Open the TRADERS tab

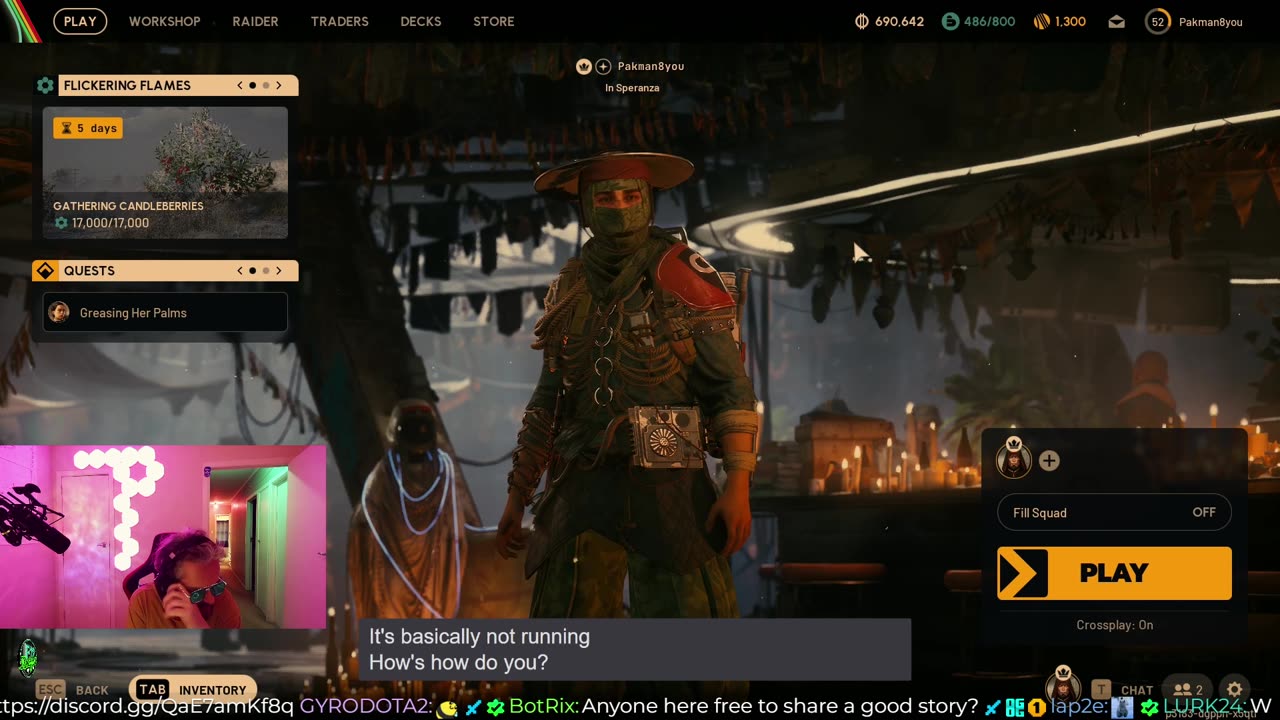339,21
